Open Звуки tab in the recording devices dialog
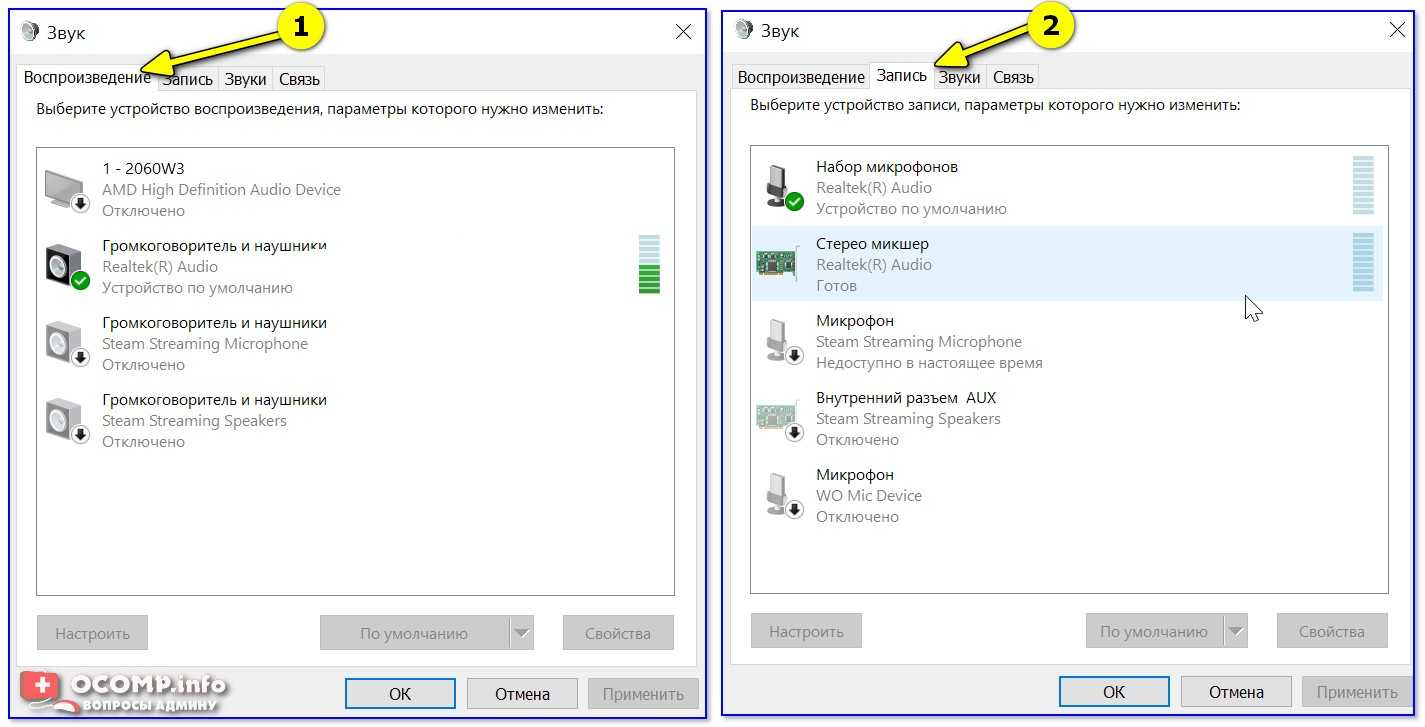 click(959, 77)
